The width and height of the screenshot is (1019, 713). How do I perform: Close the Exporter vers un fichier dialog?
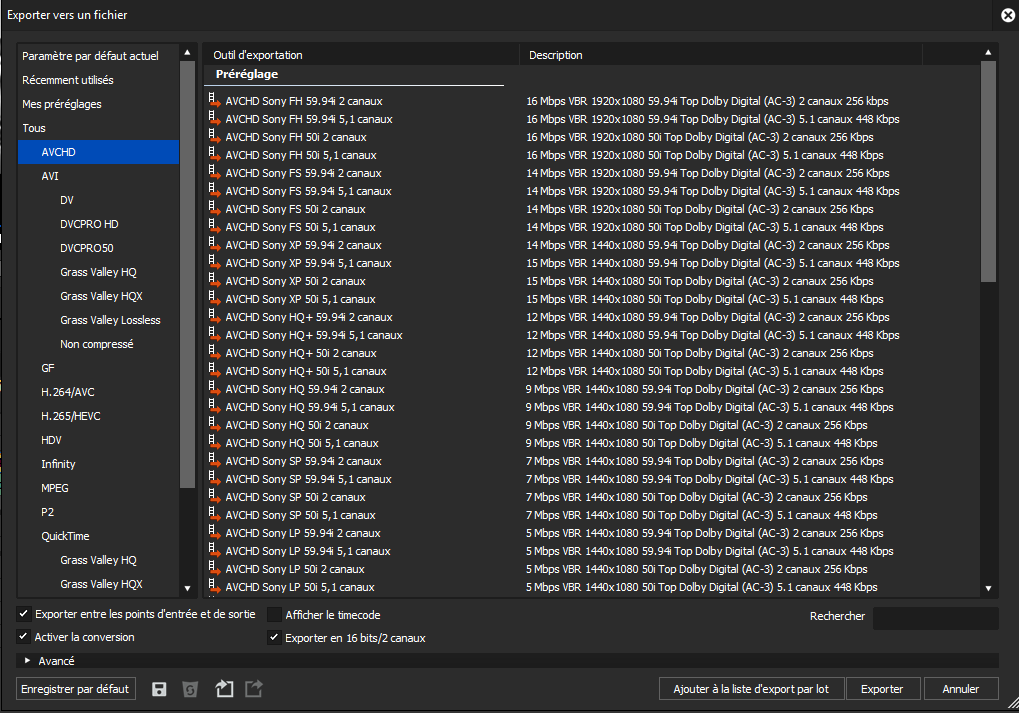coord(1008,15)
